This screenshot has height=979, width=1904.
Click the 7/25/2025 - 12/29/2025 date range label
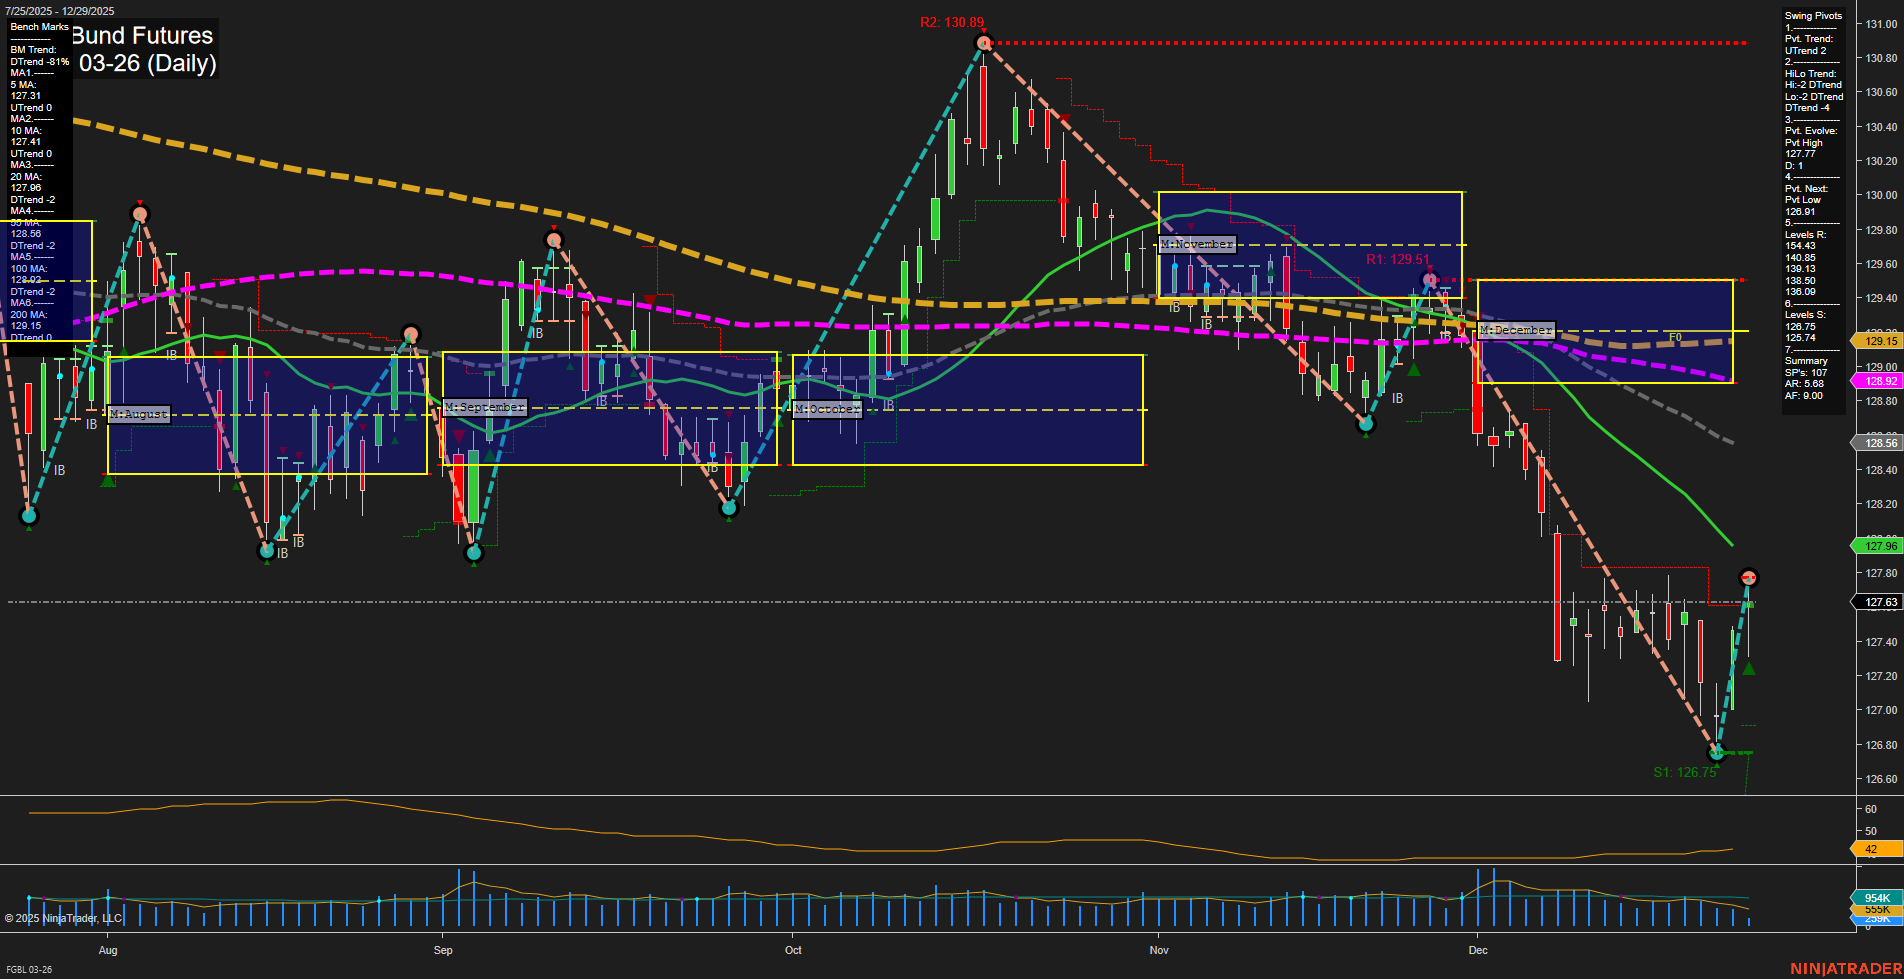(x=60, y=9)
